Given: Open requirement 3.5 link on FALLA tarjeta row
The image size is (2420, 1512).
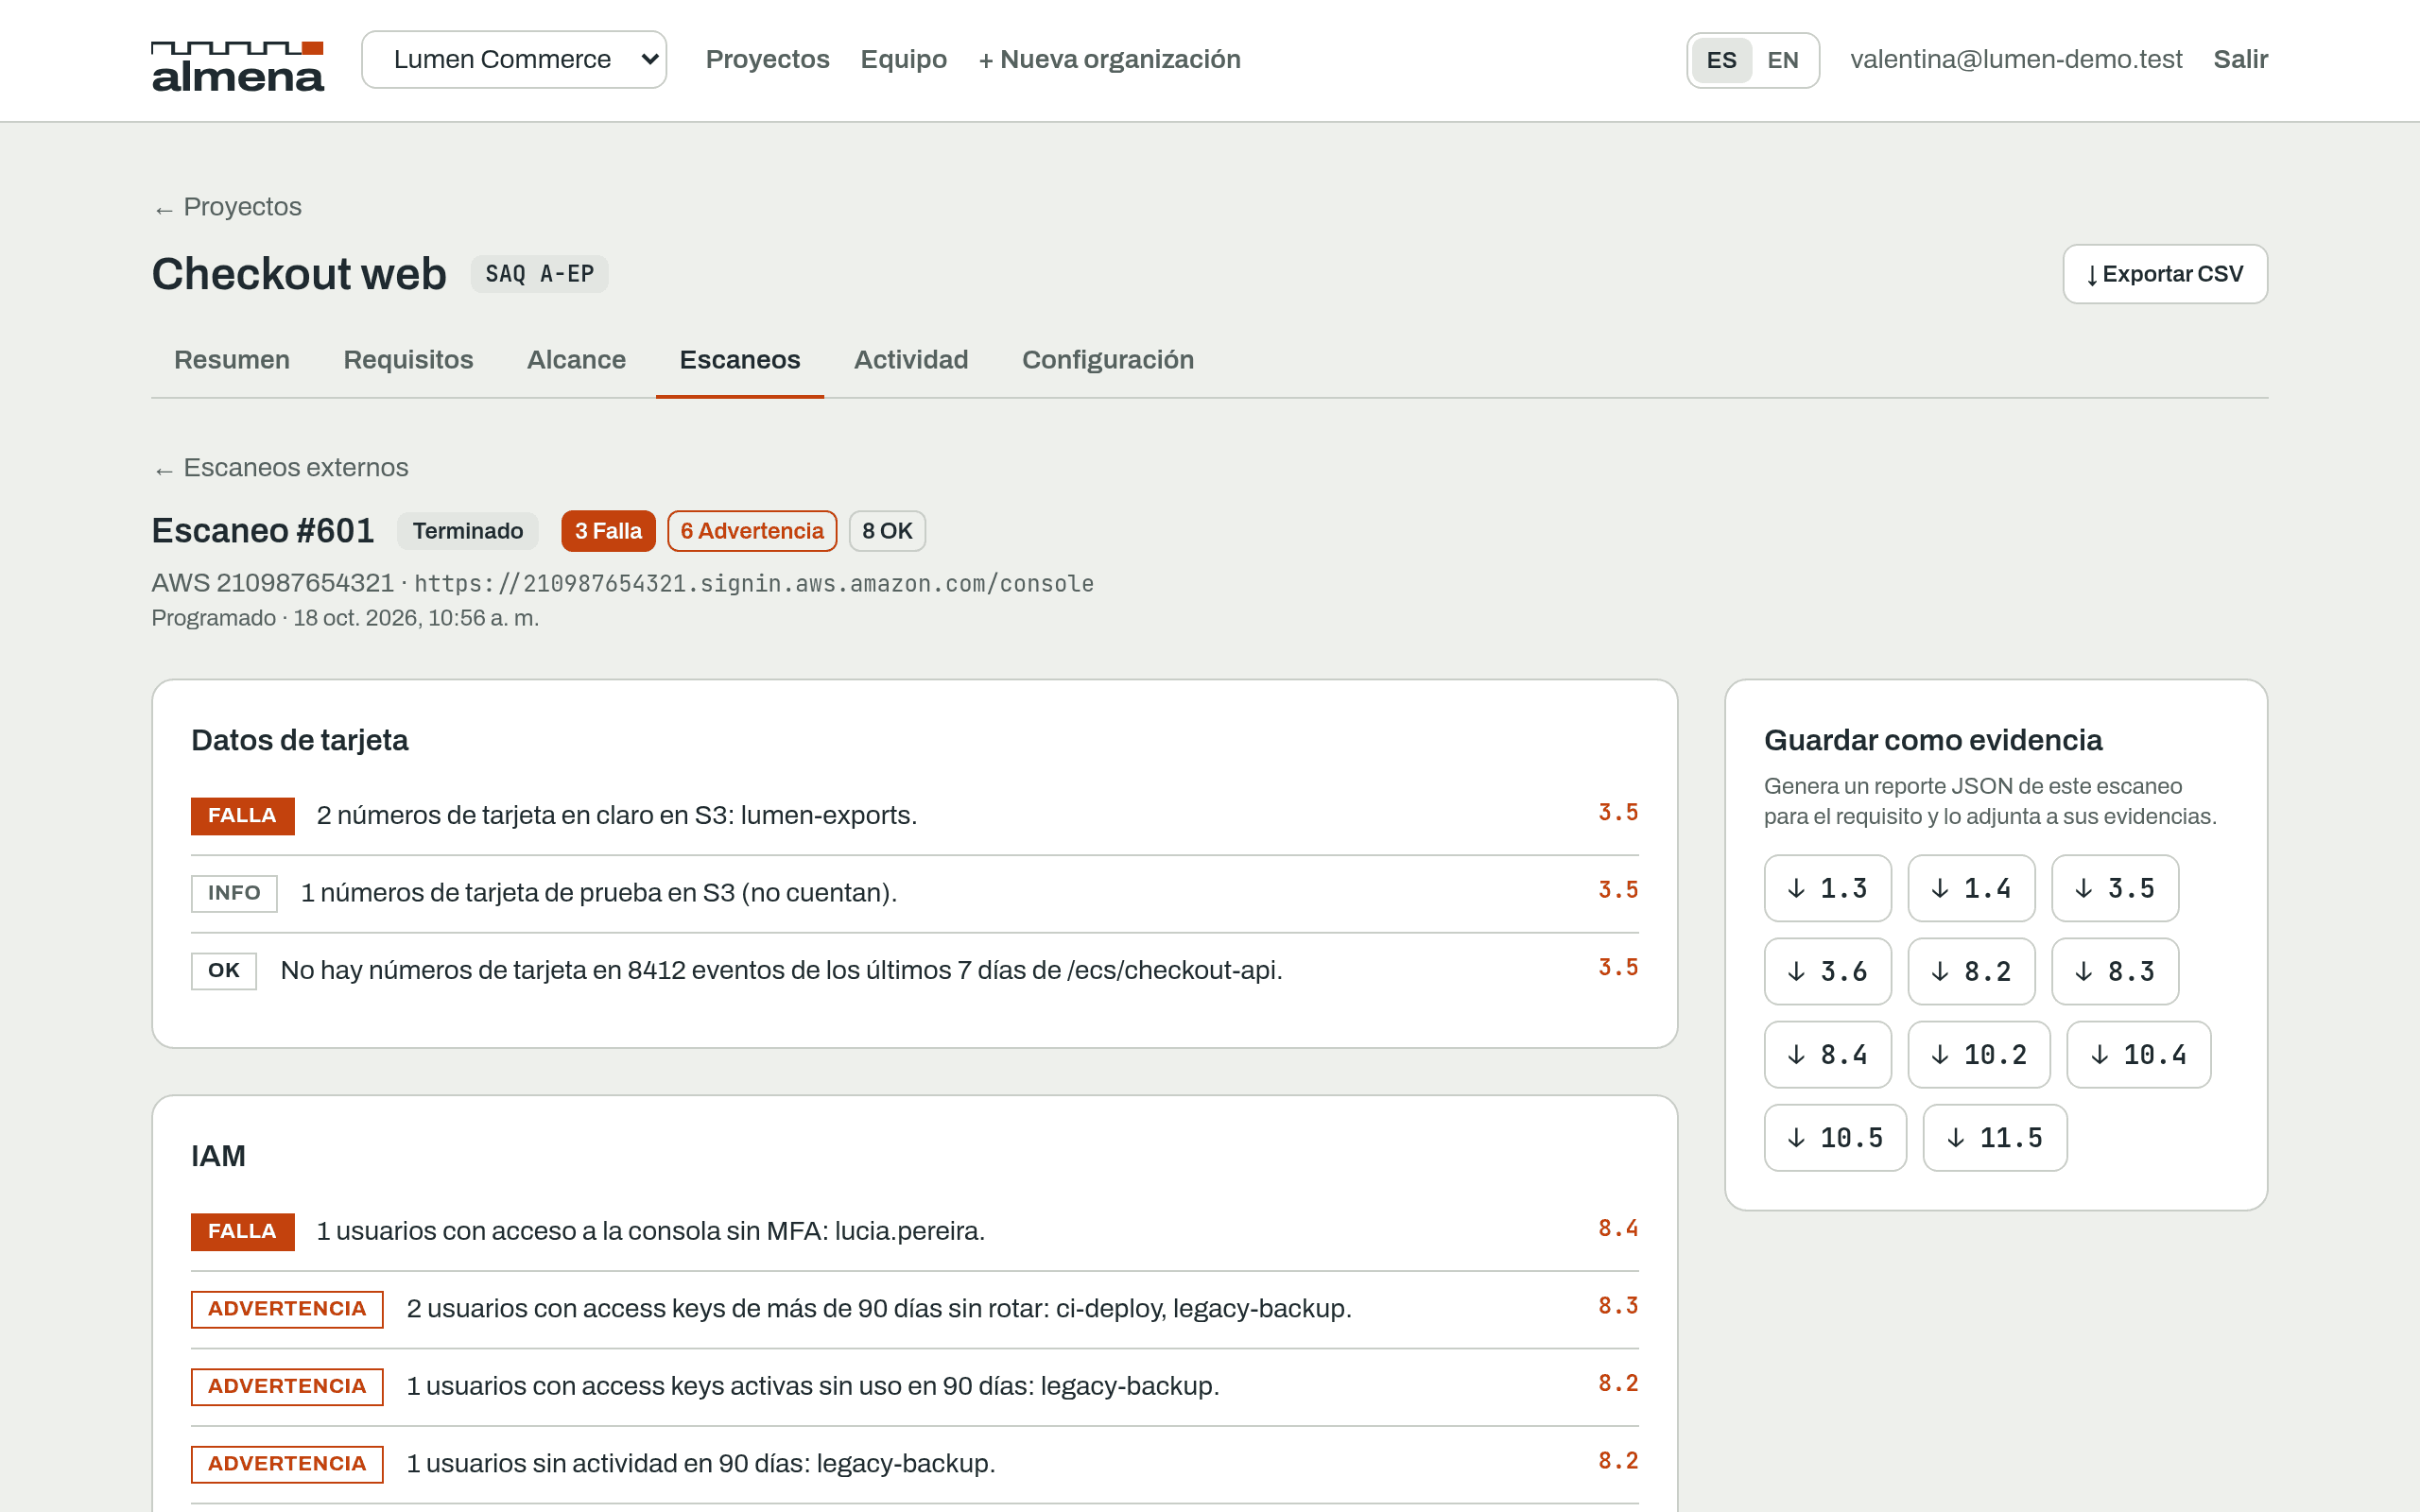Looking at the screenshot, I should pyautogui.click(x=1618, y=812).
